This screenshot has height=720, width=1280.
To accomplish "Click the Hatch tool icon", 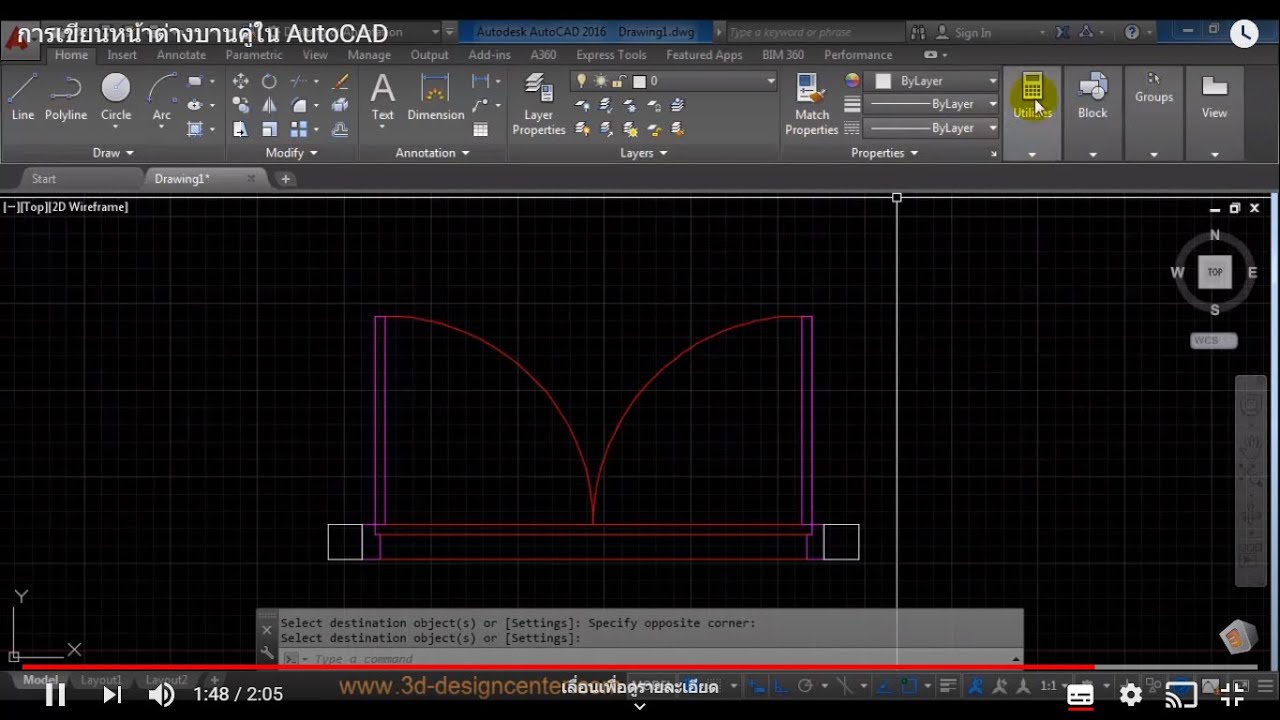I will click(x=195, y=129).
